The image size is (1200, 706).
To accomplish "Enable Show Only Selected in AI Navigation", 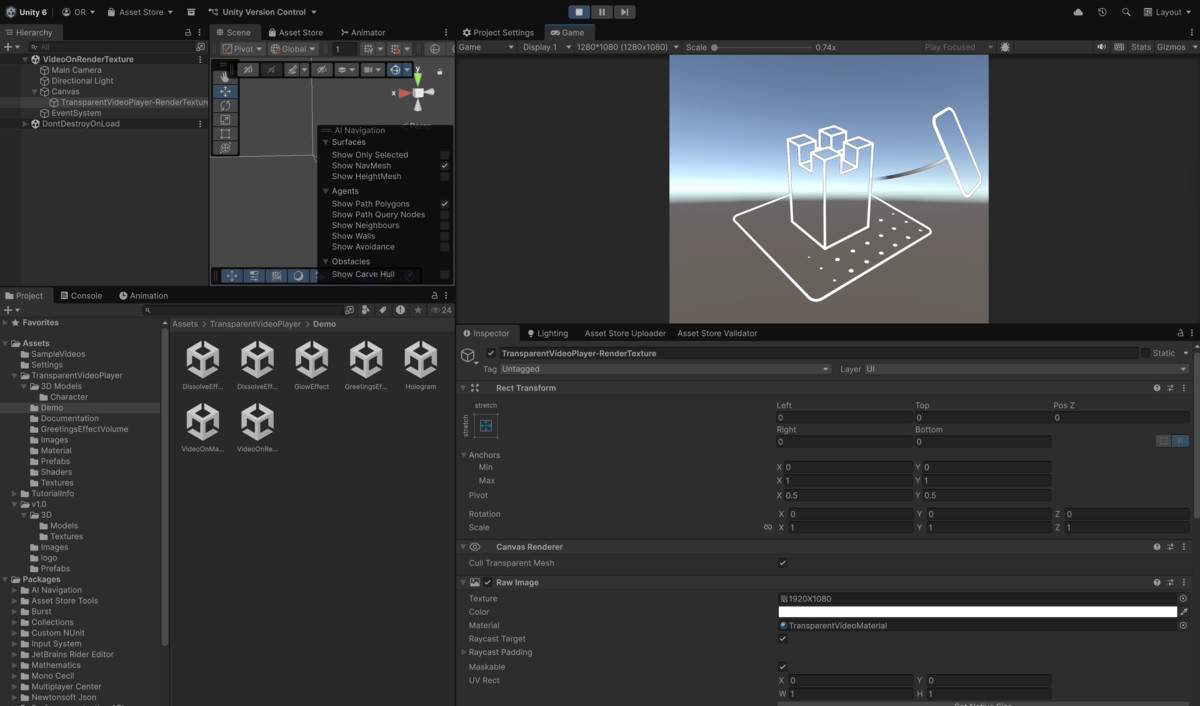I will 444,154.
